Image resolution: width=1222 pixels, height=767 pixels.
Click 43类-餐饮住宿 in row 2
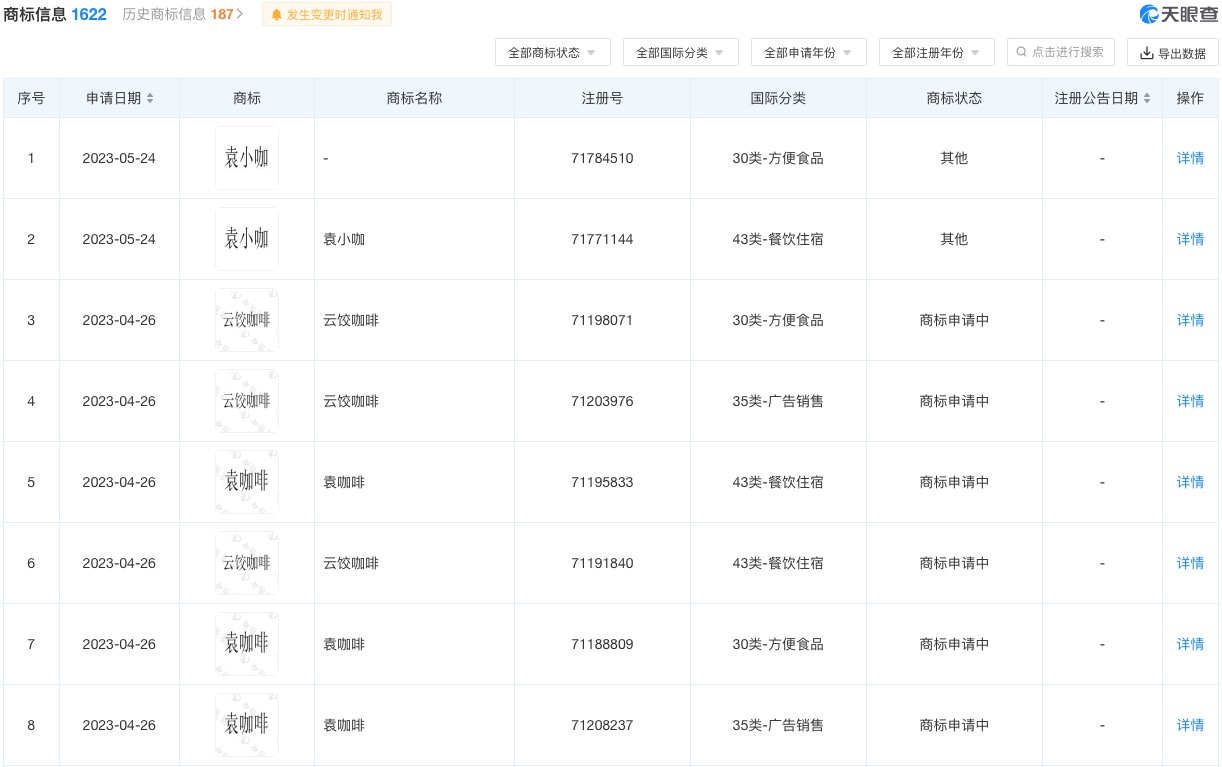778,239
